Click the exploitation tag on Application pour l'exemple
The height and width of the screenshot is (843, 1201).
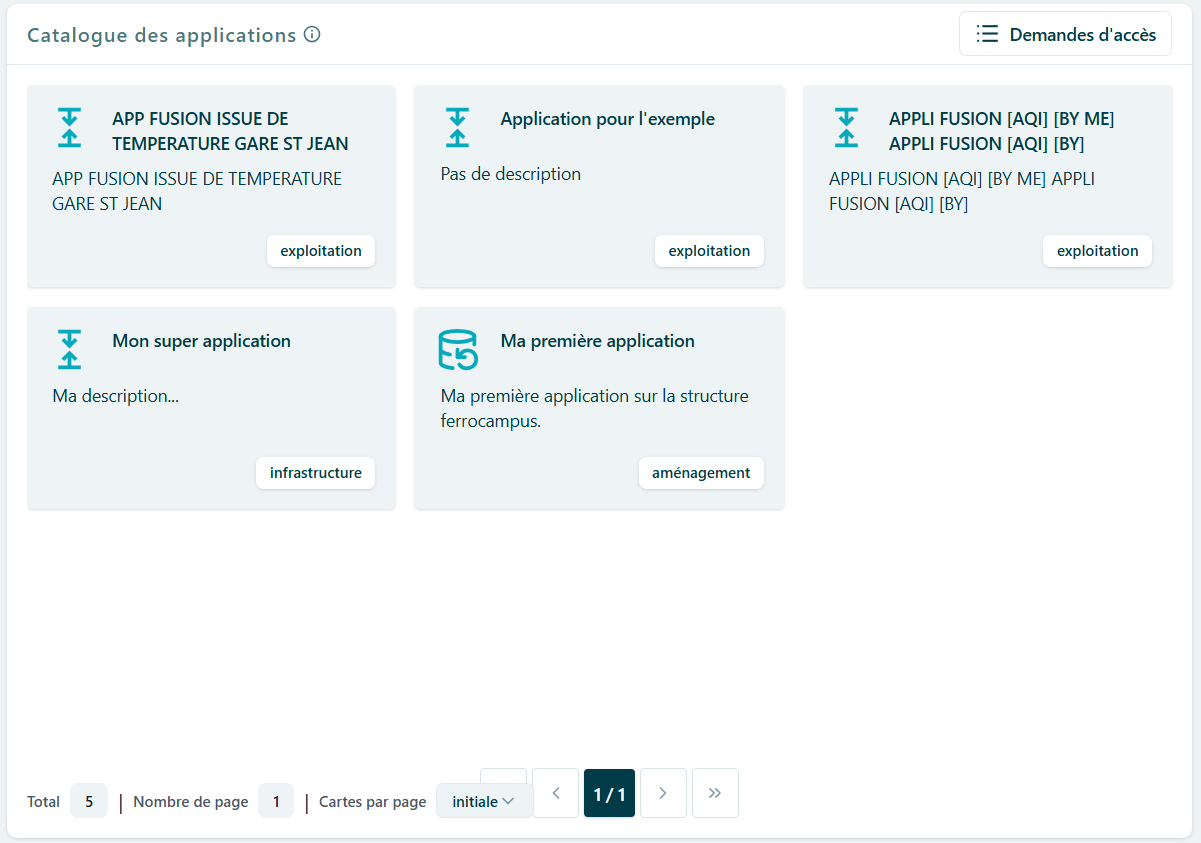click(x=709, y=251)
